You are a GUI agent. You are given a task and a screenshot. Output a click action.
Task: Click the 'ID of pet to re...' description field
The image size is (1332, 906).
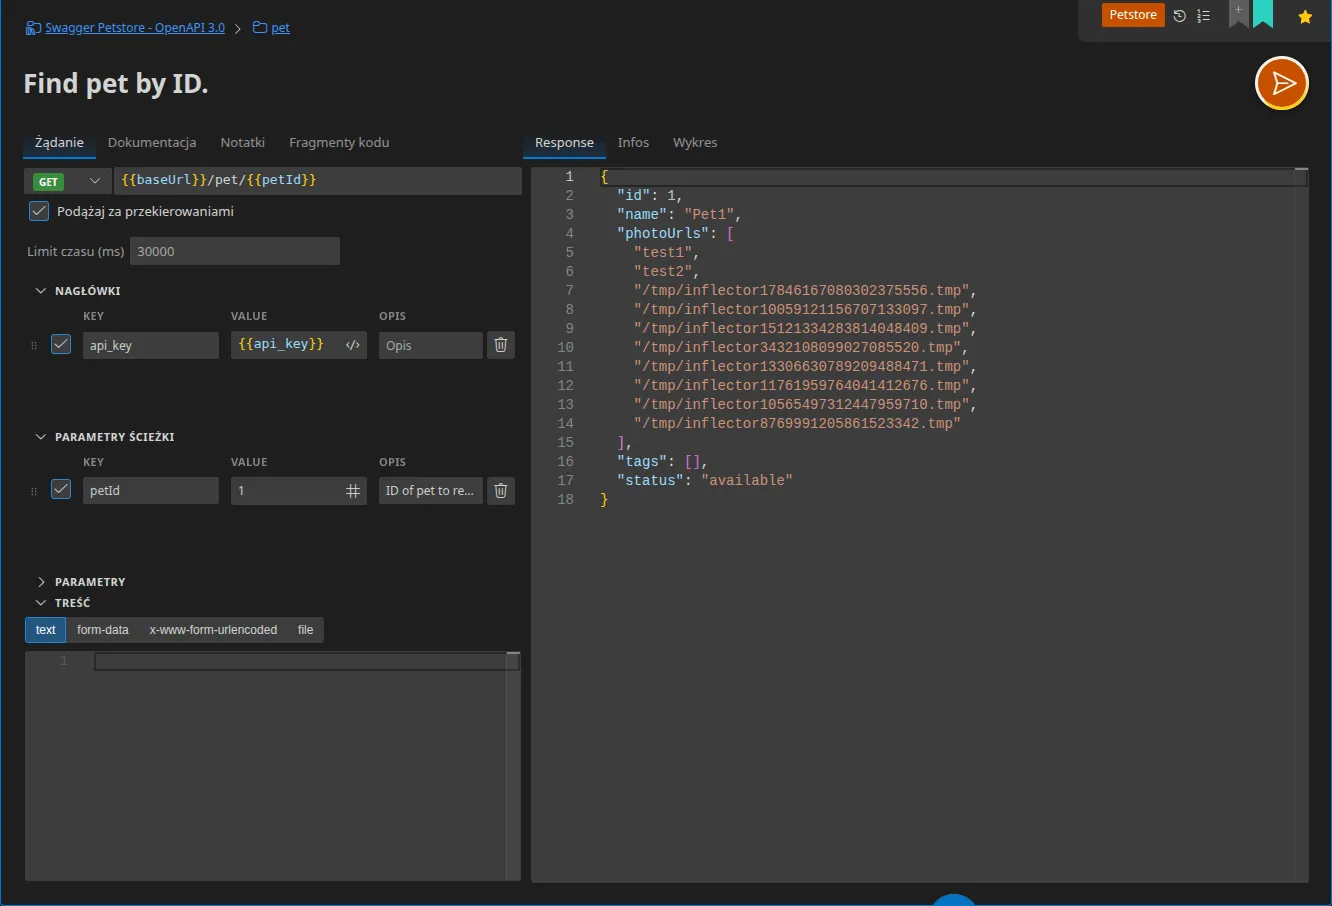(431, 490)
